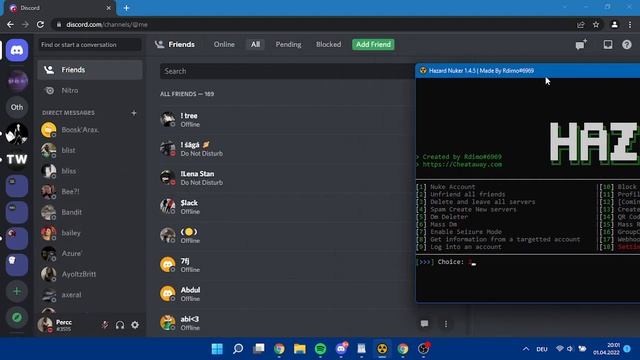This screenshot has width=640, height=360.
Task: Click 'Find or start a conversation' box
Action: [90, 44]
